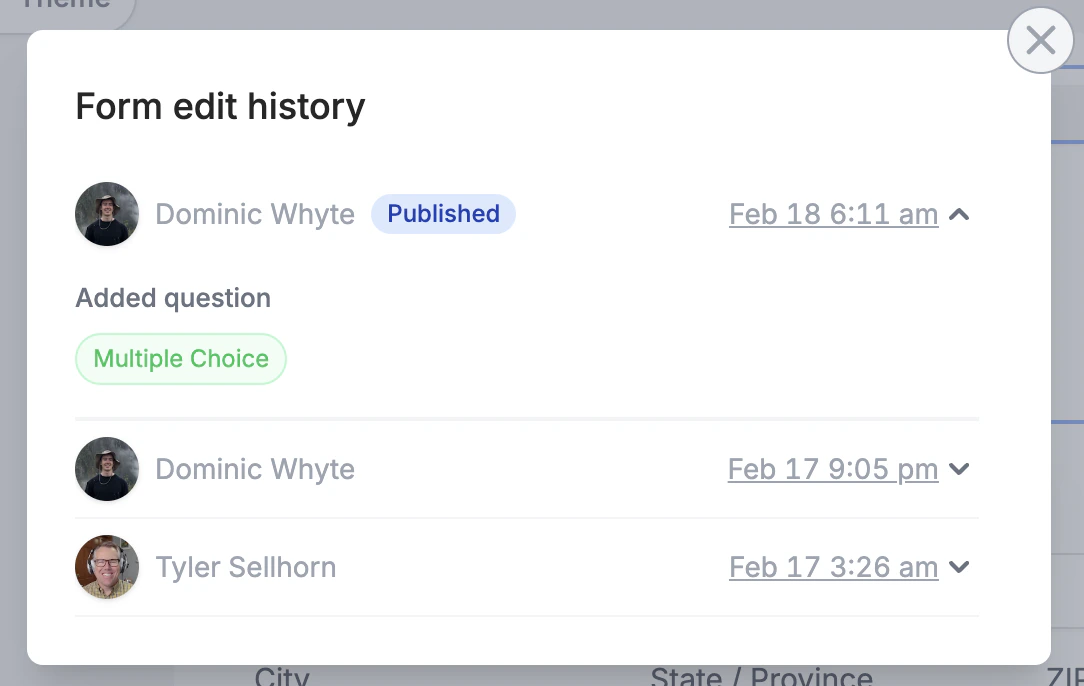Viewport: 1084px width, 686px height.
Task: Collapse the Feb 18 6:11 am history entry
Action: point(959,214)
